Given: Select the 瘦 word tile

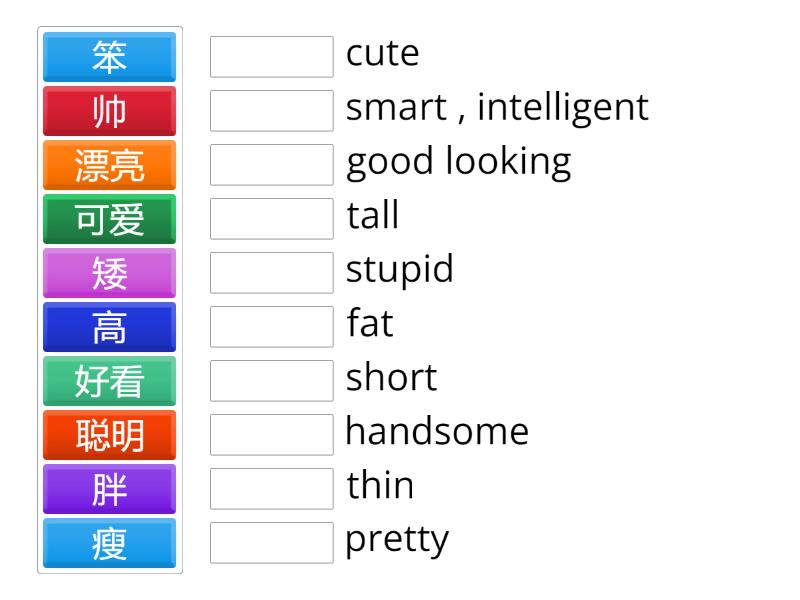Looking at the screenshot, I should pos(109,543).
